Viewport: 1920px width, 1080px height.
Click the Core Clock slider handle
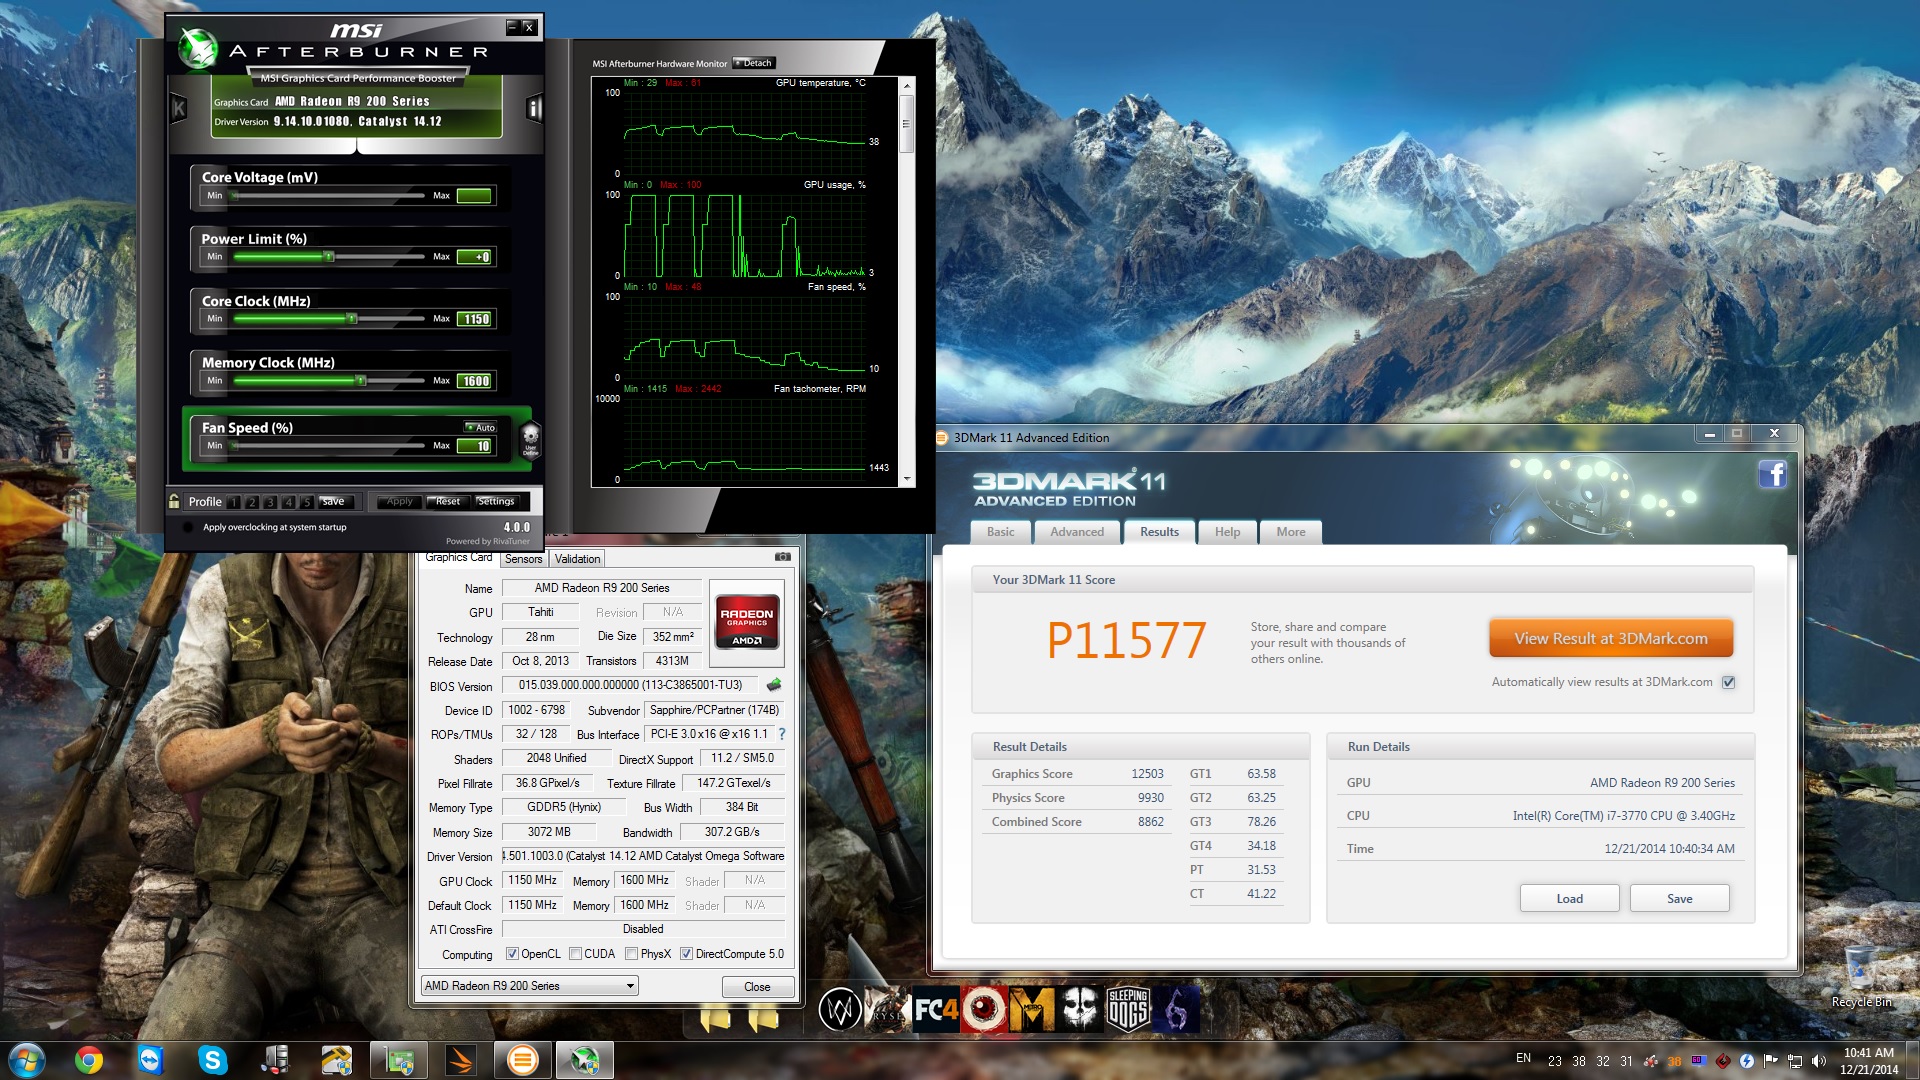point(352,319)
